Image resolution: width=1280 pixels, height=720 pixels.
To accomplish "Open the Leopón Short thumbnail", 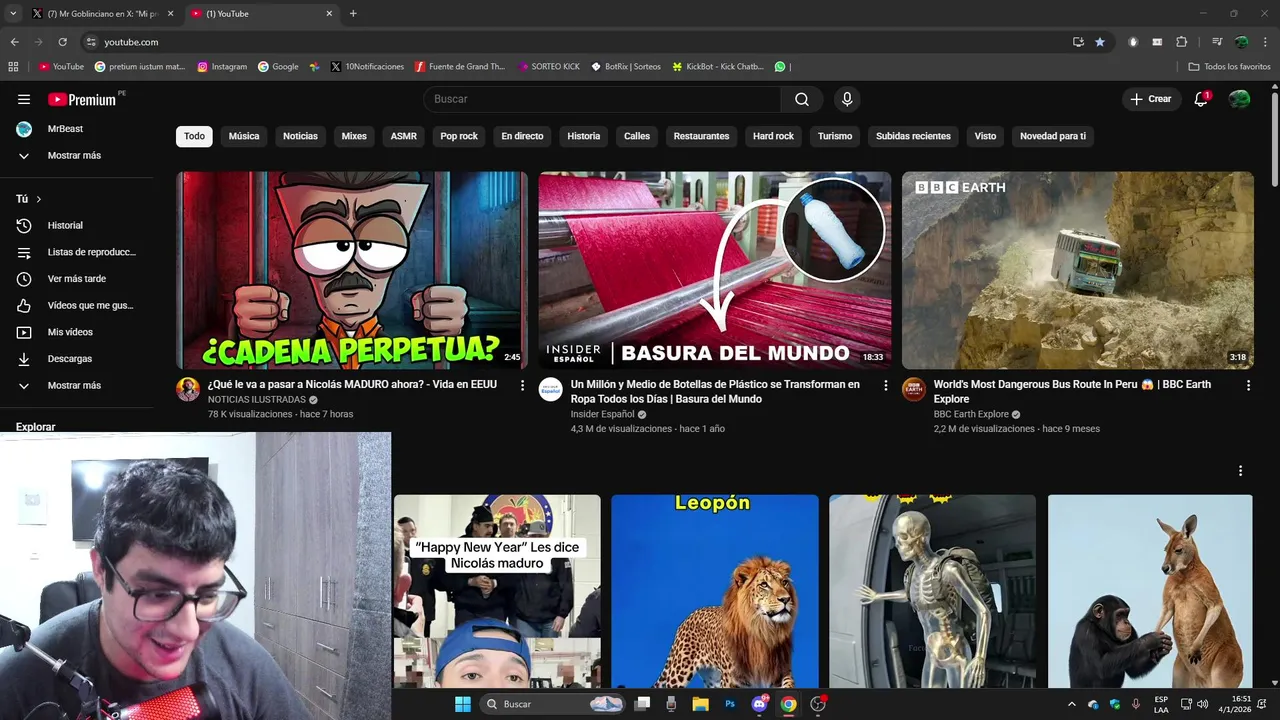I will pyautogui.click(x=715, y=591).
